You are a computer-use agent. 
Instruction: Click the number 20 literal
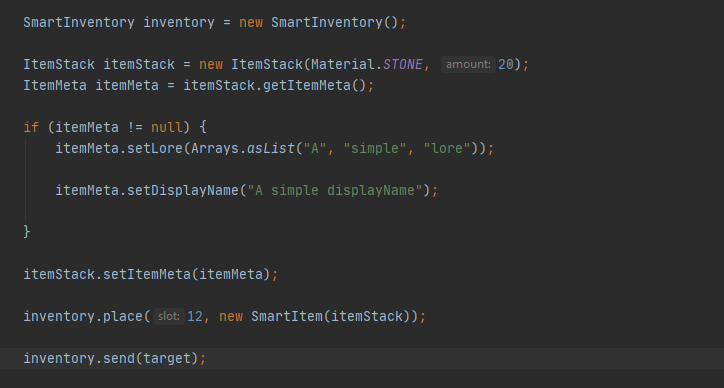tap(506, 65)
